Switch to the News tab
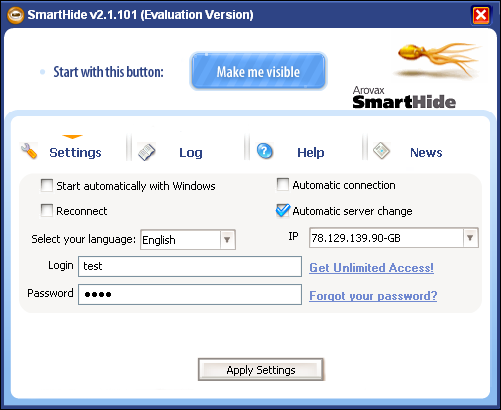 coord(426,153)
